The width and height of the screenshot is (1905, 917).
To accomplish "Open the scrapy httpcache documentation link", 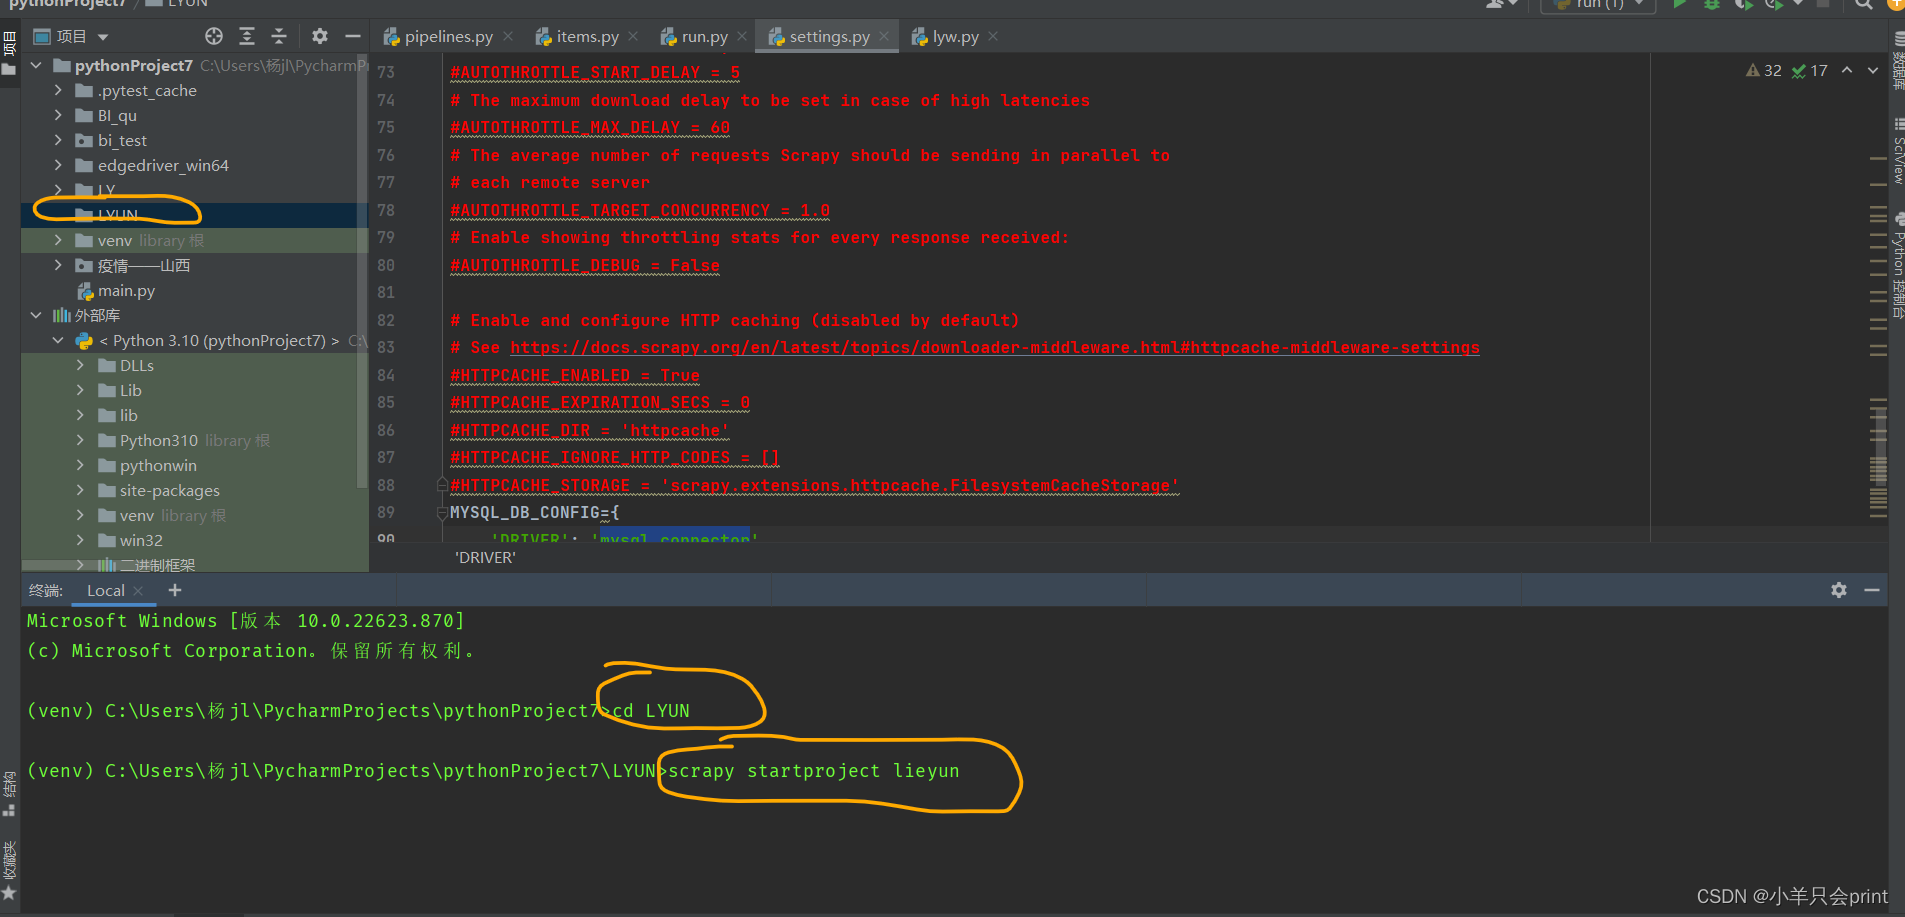I will (x=995, y=347).
